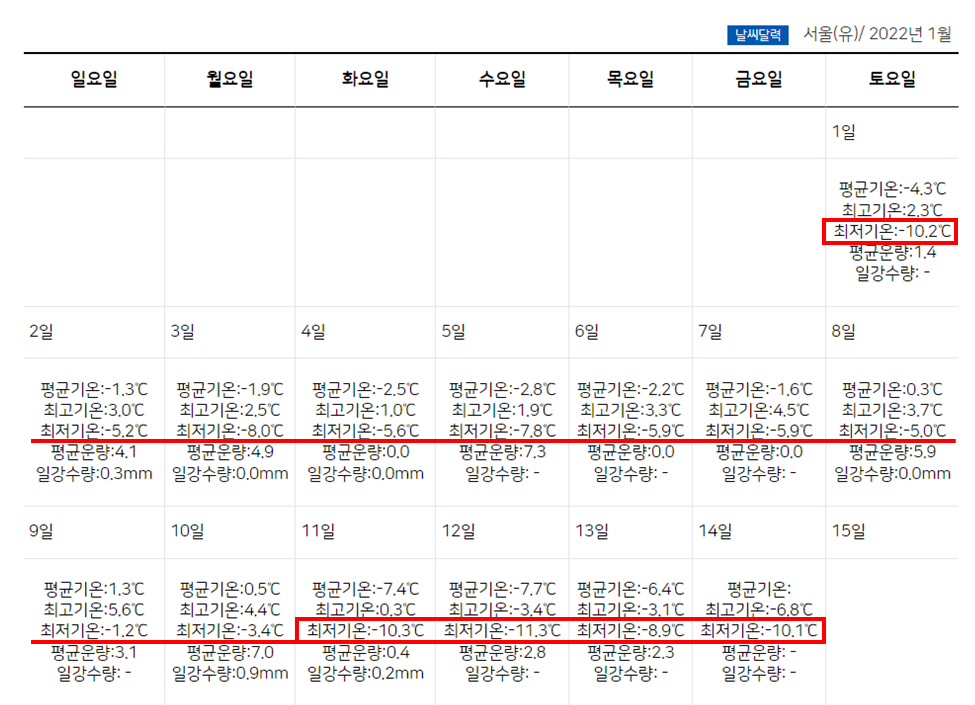Click the 수요일 column header
Viewport: 975px width, 705px height.
click(x=502, y=79)
